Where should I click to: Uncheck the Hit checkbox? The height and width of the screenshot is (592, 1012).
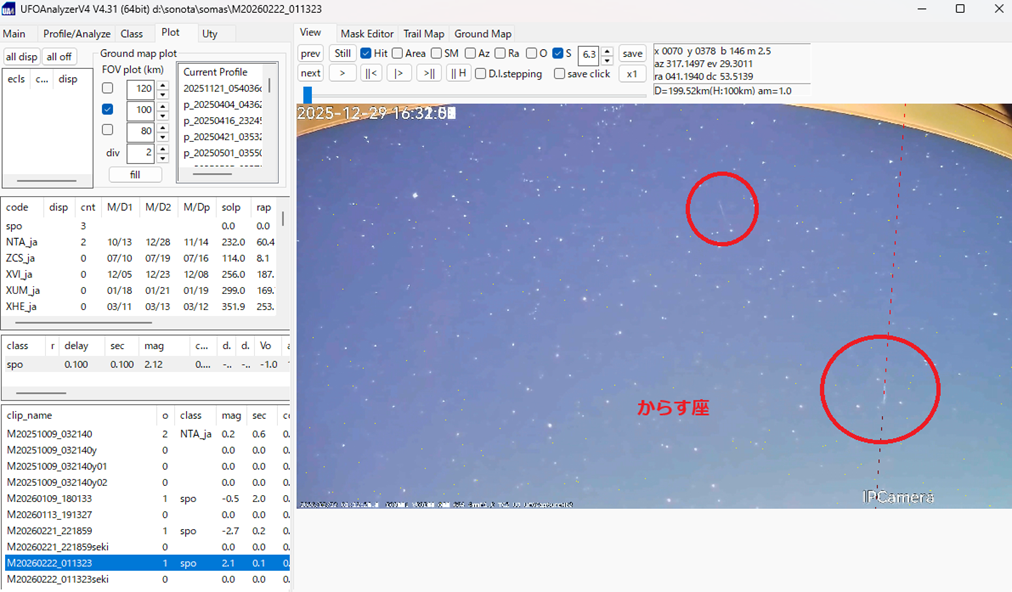366,53
